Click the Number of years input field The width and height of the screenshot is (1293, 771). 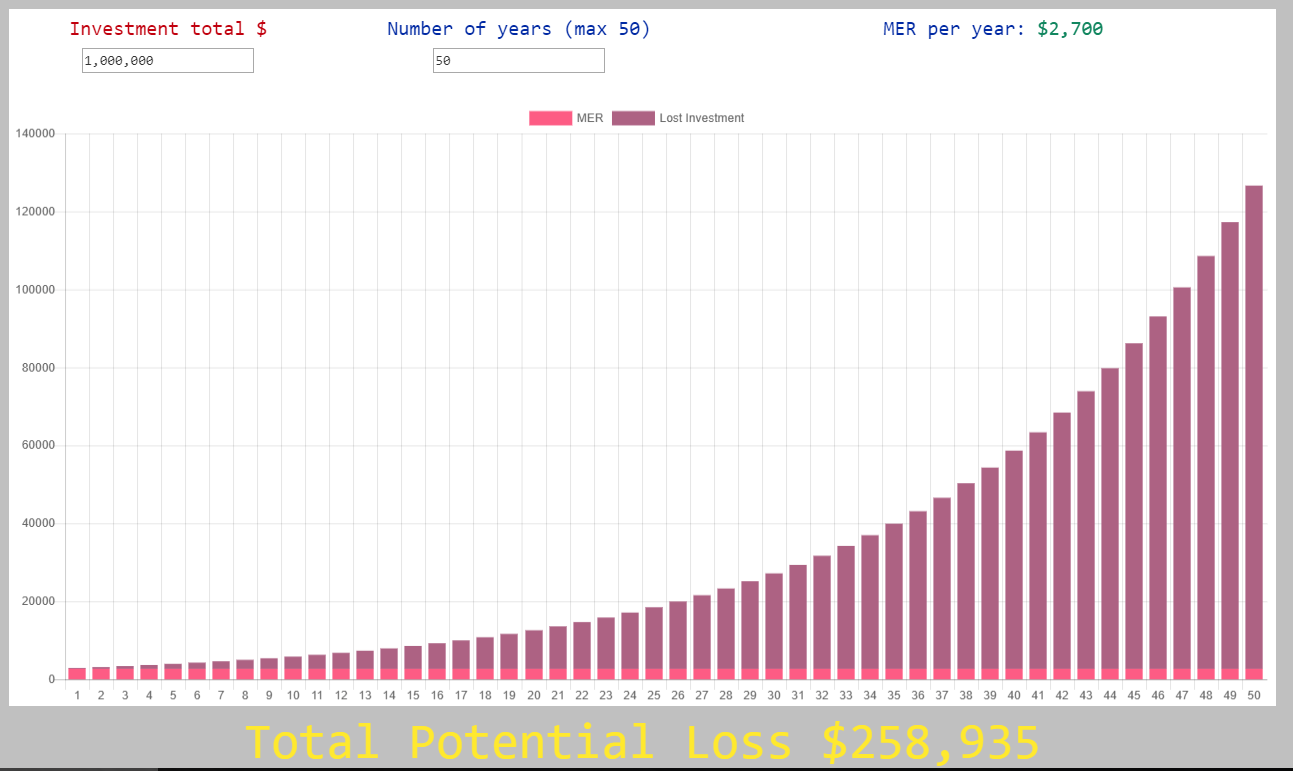519,61
